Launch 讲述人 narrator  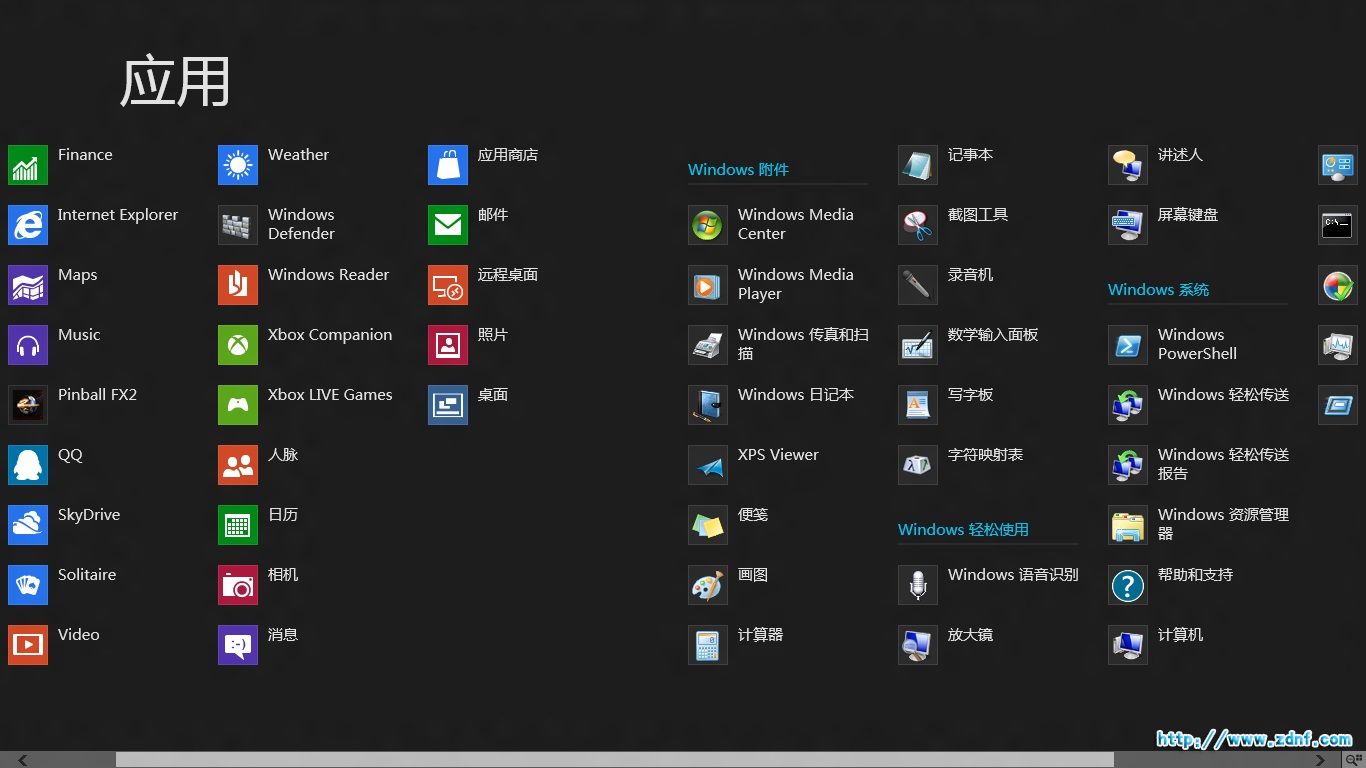point(1128,165)
